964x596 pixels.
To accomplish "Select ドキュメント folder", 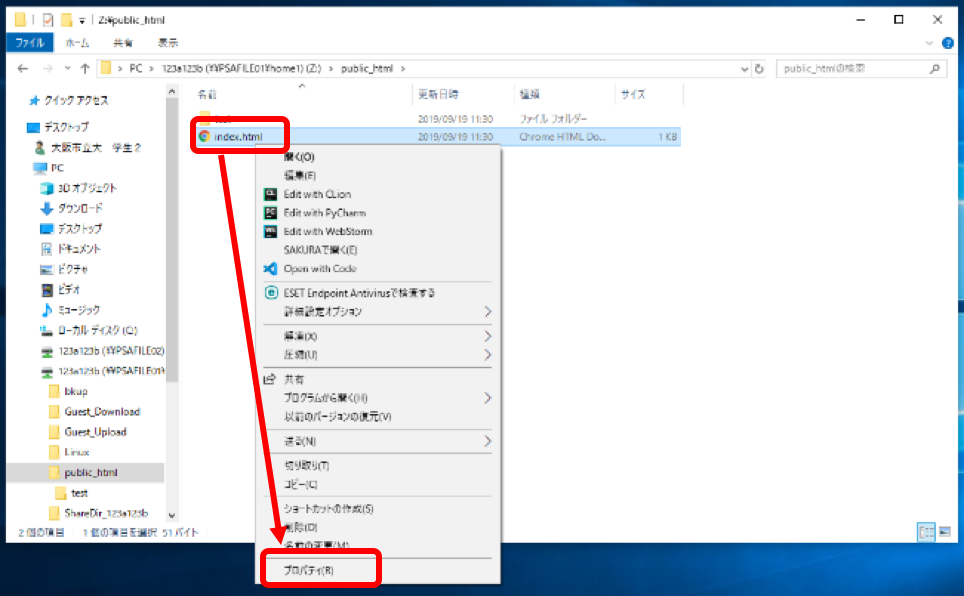I will coord(71,248).
